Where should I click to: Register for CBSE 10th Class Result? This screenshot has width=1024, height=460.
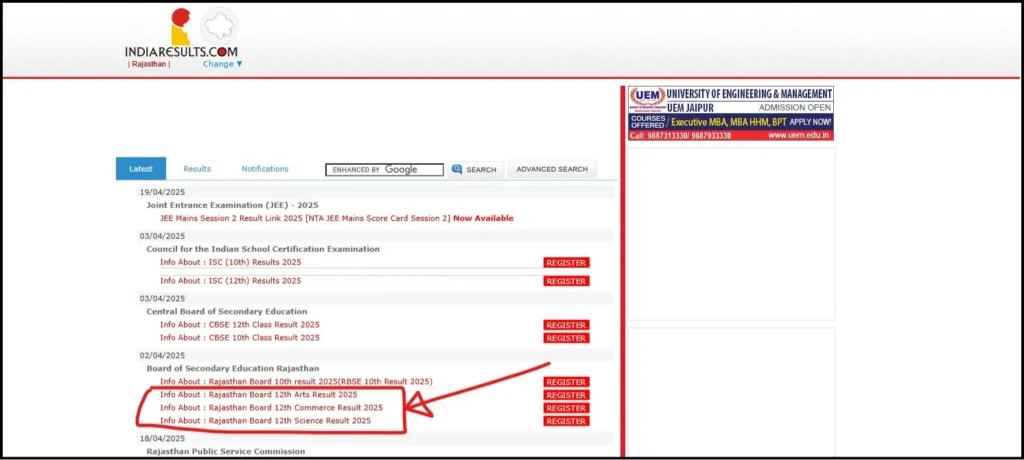click(x=566, y=338)
